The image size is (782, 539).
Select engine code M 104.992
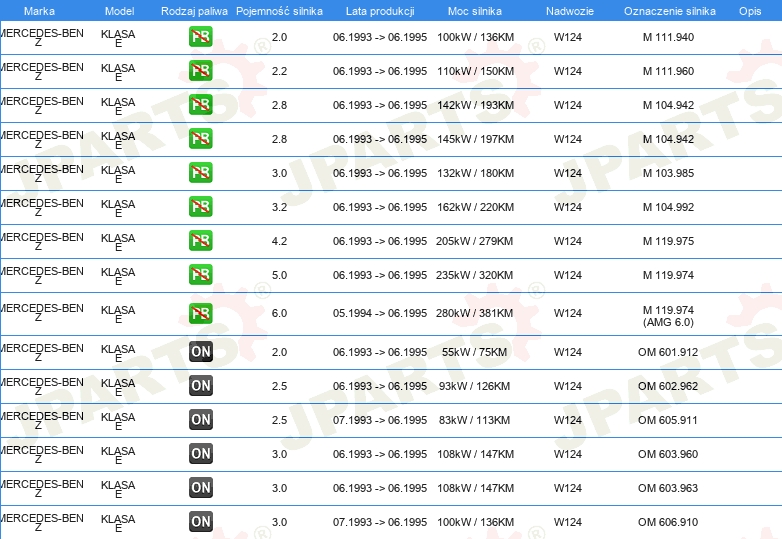point(668,207)
